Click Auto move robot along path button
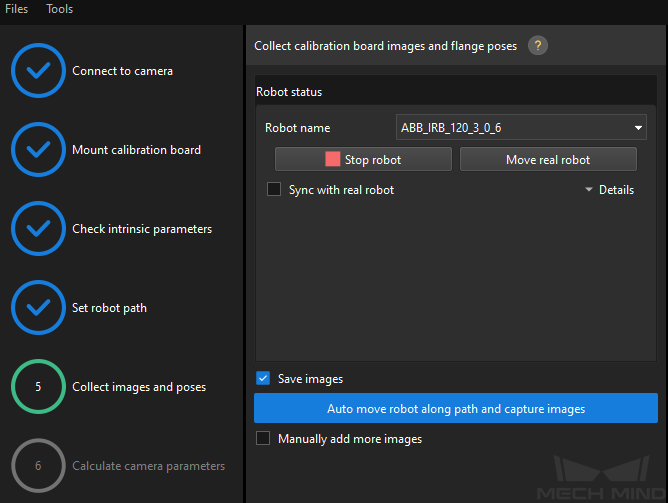Screen dimensions: 668x503 pyautogui.click(x=455, y=409)
